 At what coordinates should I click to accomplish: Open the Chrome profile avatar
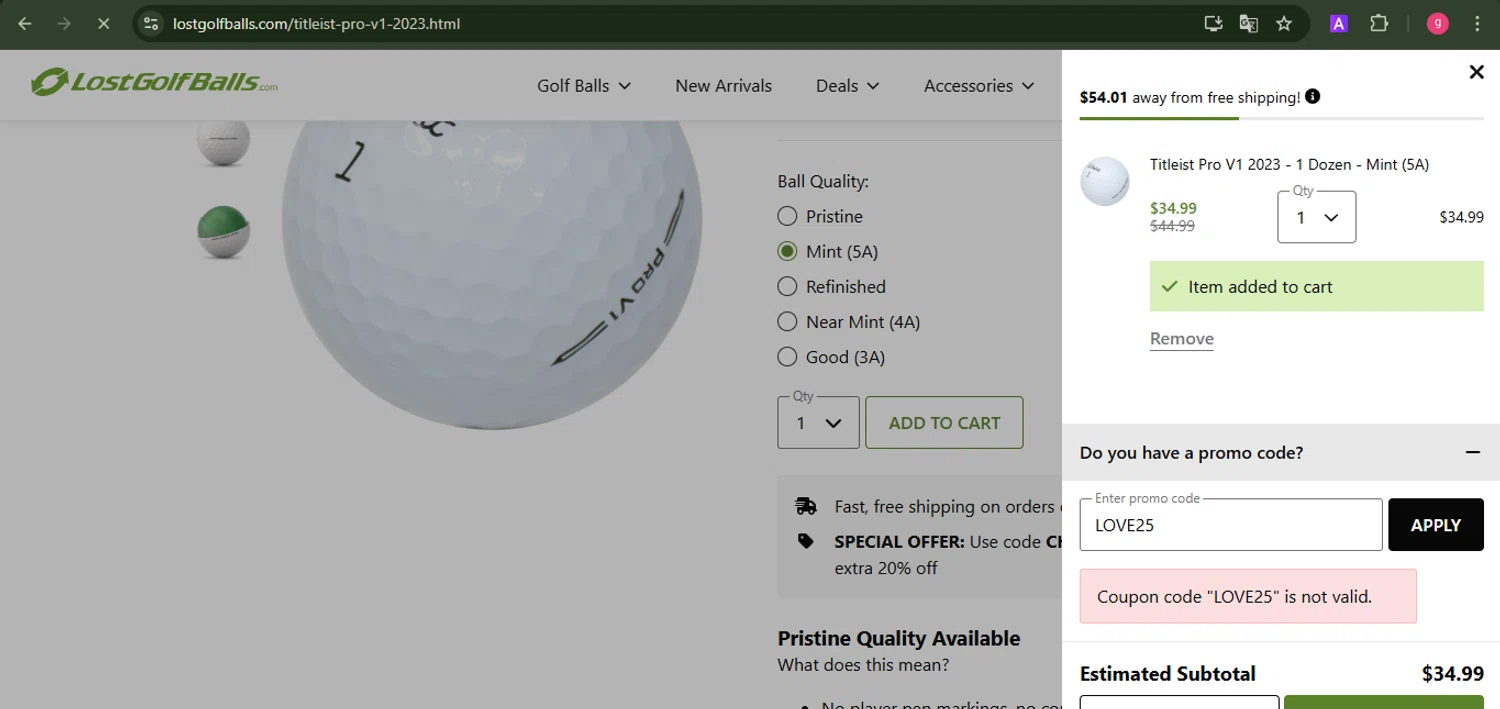click(1438, 23)
